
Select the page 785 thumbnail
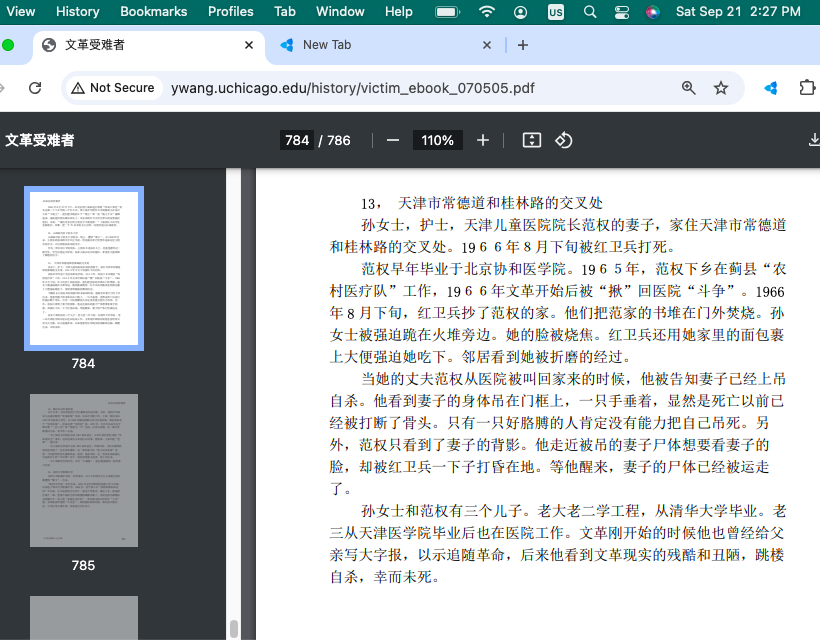83,470
